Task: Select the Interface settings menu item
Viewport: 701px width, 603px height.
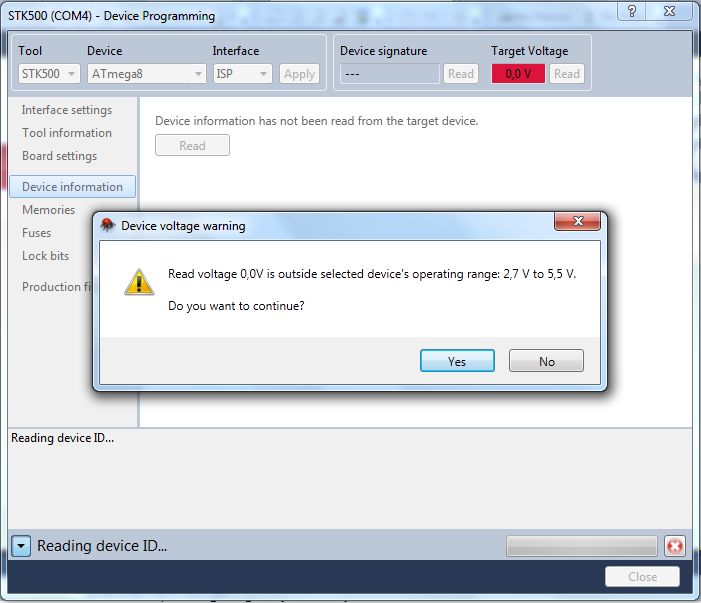Action: pos(67,110)
